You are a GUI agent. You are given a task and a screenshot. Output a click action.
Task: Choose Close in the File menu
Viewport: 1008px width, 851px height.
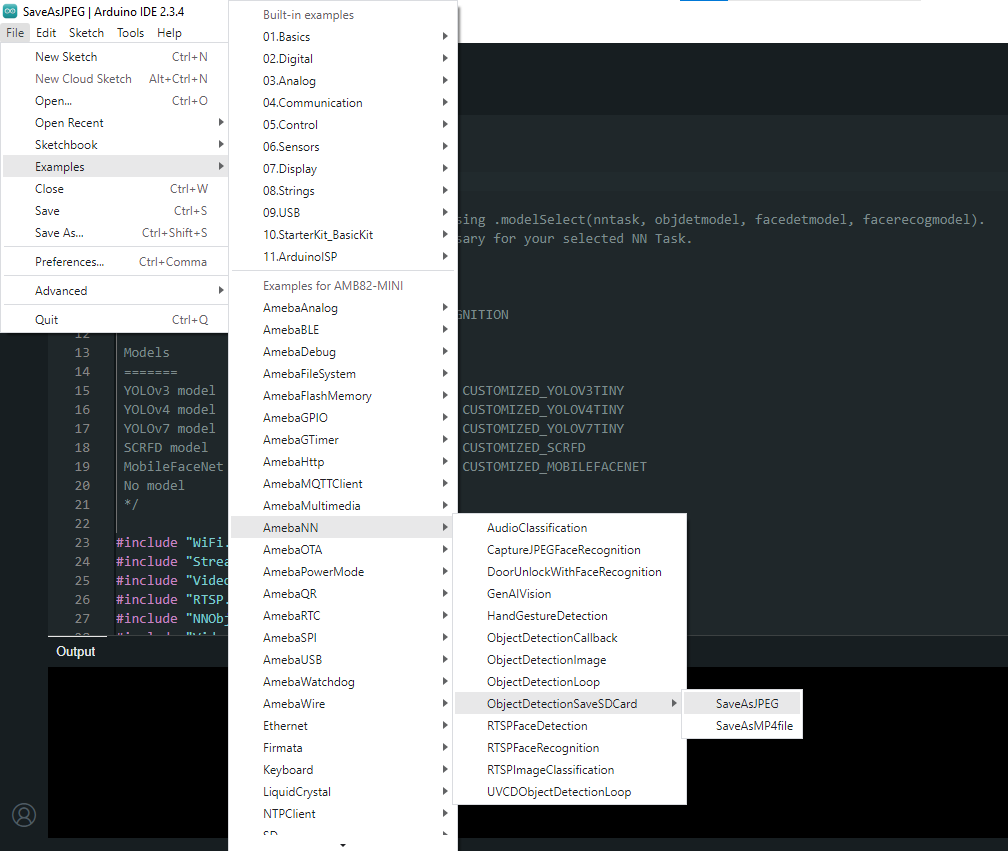point(115,188)
